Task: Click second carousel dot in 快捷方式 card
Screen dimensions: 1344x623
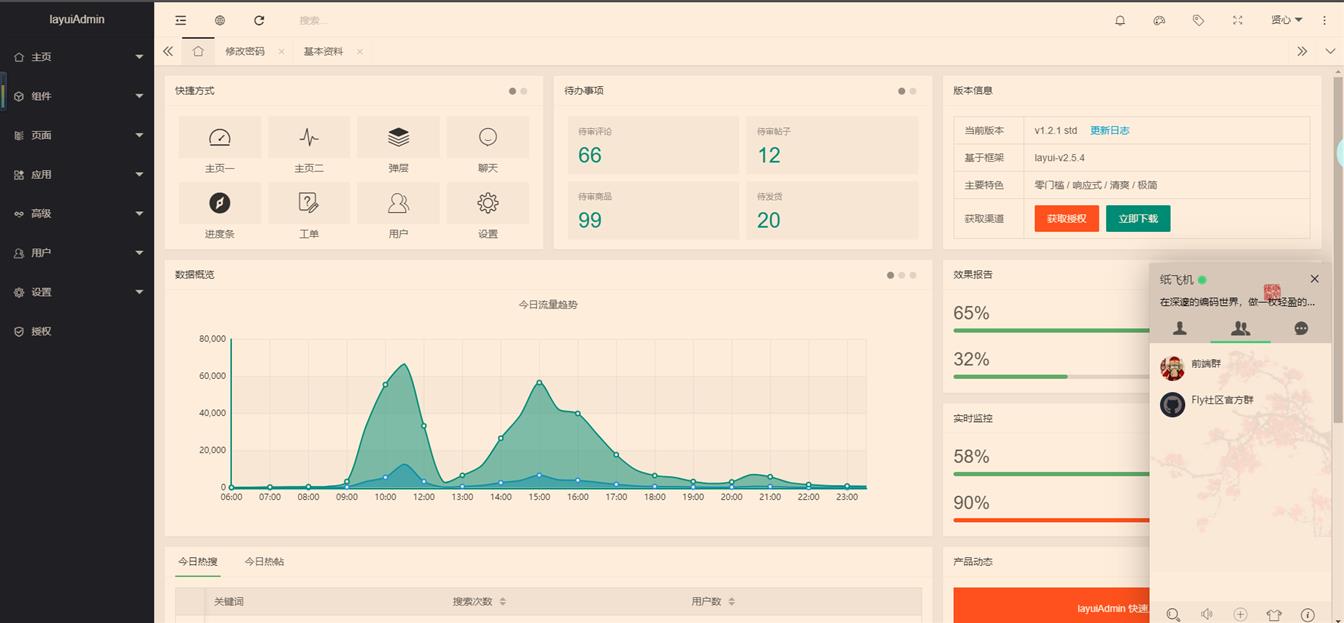Action: tap(524, 91)
